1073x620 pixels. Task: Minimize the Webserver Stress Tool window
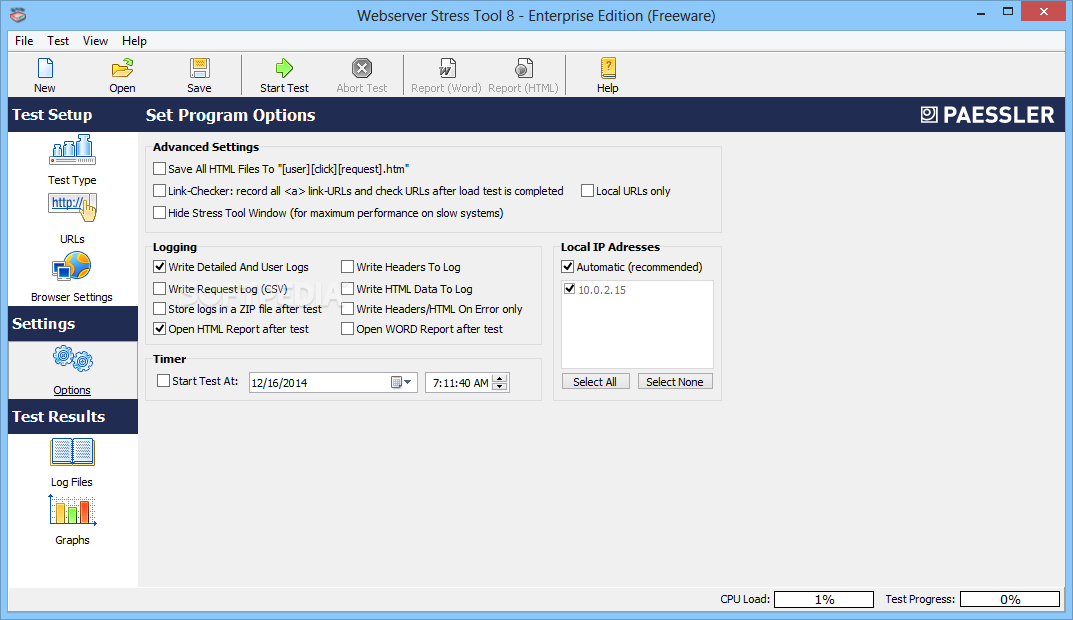tap(981, 12)
